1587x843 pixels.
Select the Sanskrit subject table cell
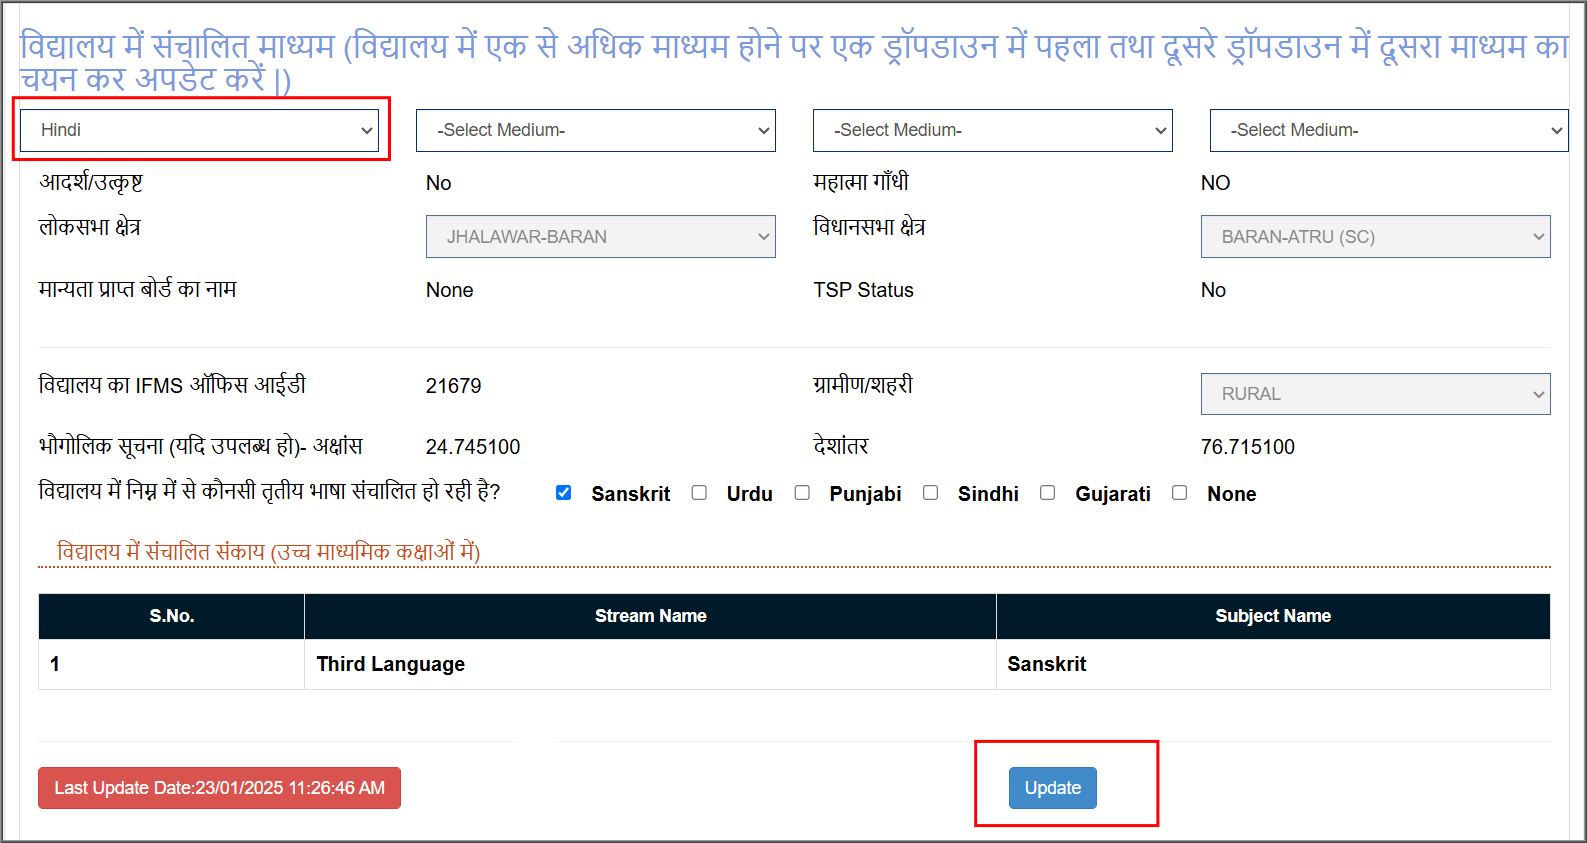(x=1273, y=664)
